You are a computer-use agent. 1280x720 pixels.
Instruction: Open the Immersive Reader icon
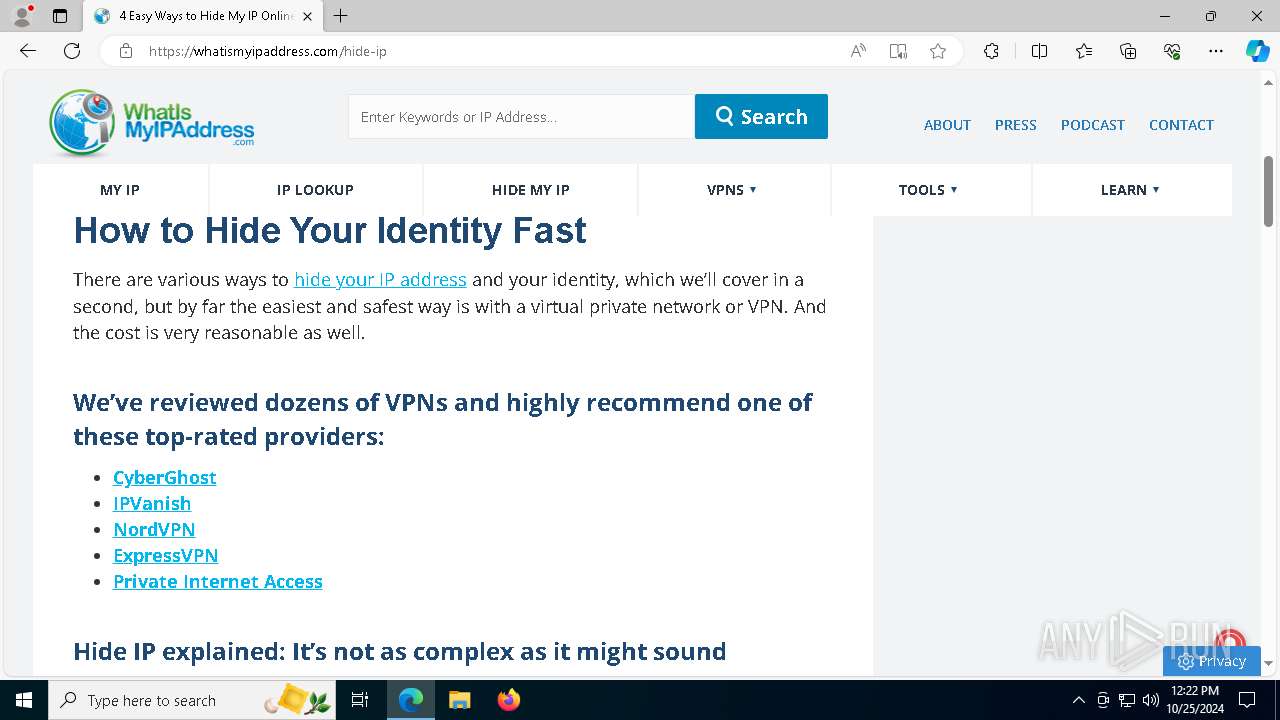[x=898, y=51]
